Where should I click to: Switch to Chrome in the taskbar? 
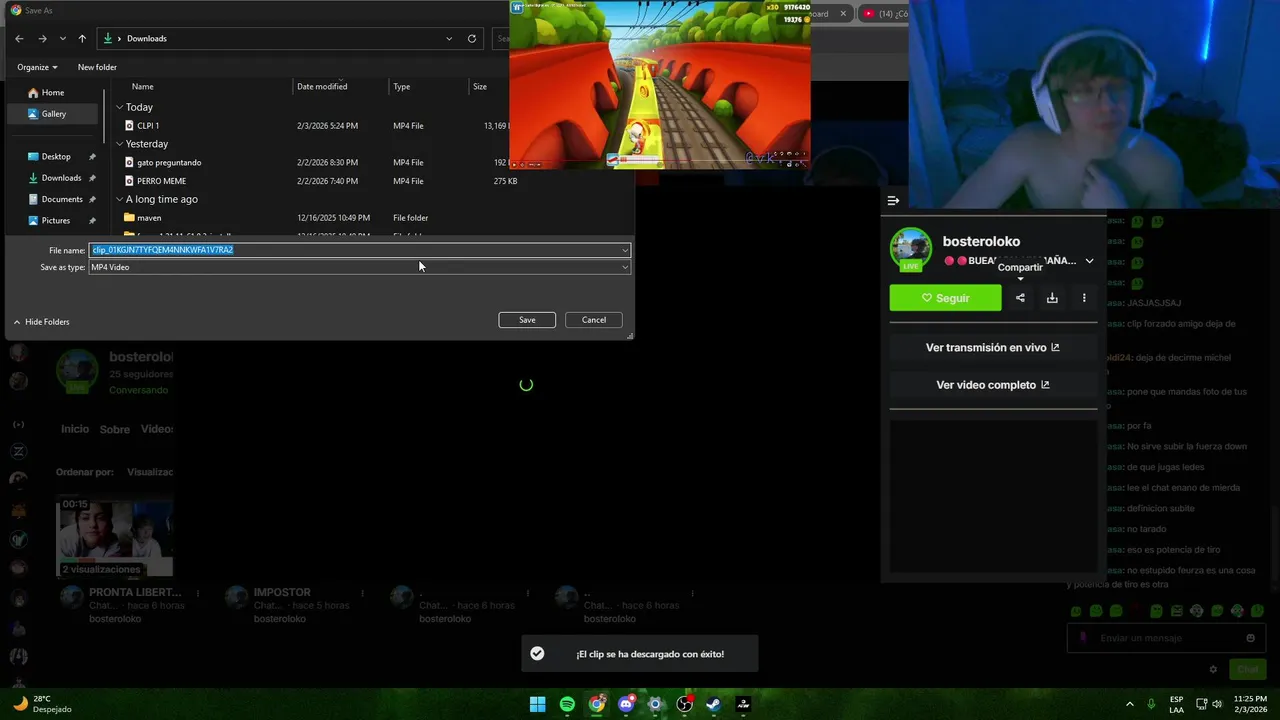pyautogui.click(x=596, y=704)
